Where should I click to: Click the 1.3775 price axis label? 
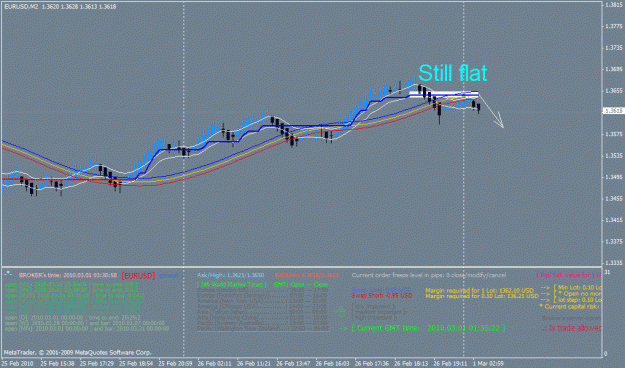click(x=614, y=26)
